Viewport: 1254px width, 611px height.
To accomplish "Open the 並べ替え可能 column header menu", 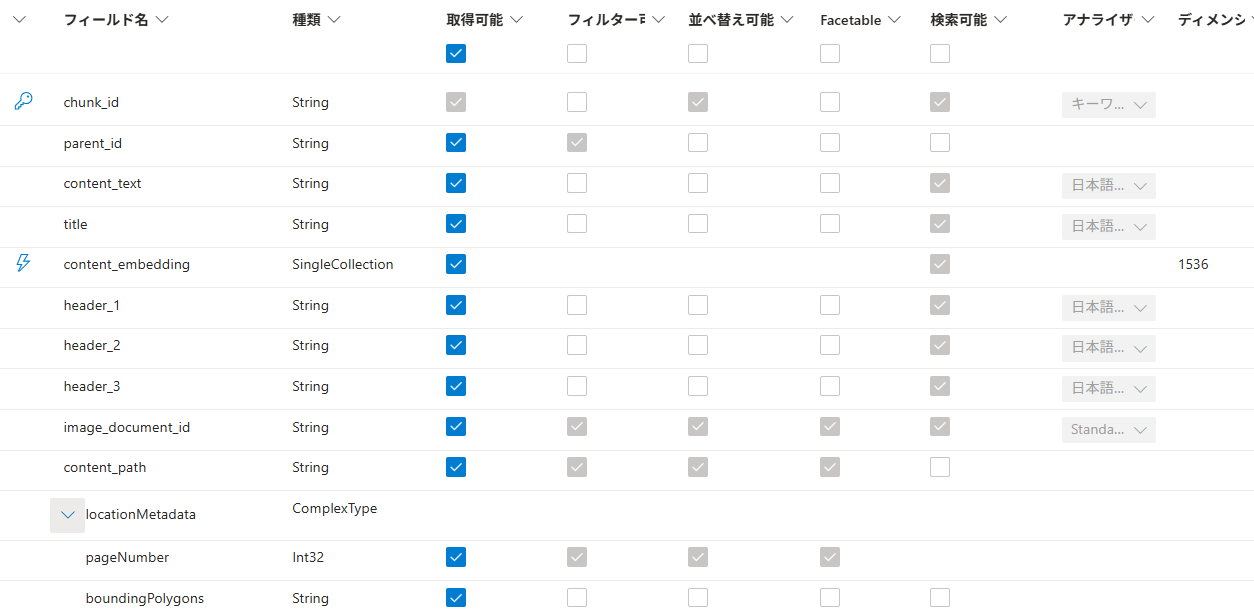I will point(787,20).
